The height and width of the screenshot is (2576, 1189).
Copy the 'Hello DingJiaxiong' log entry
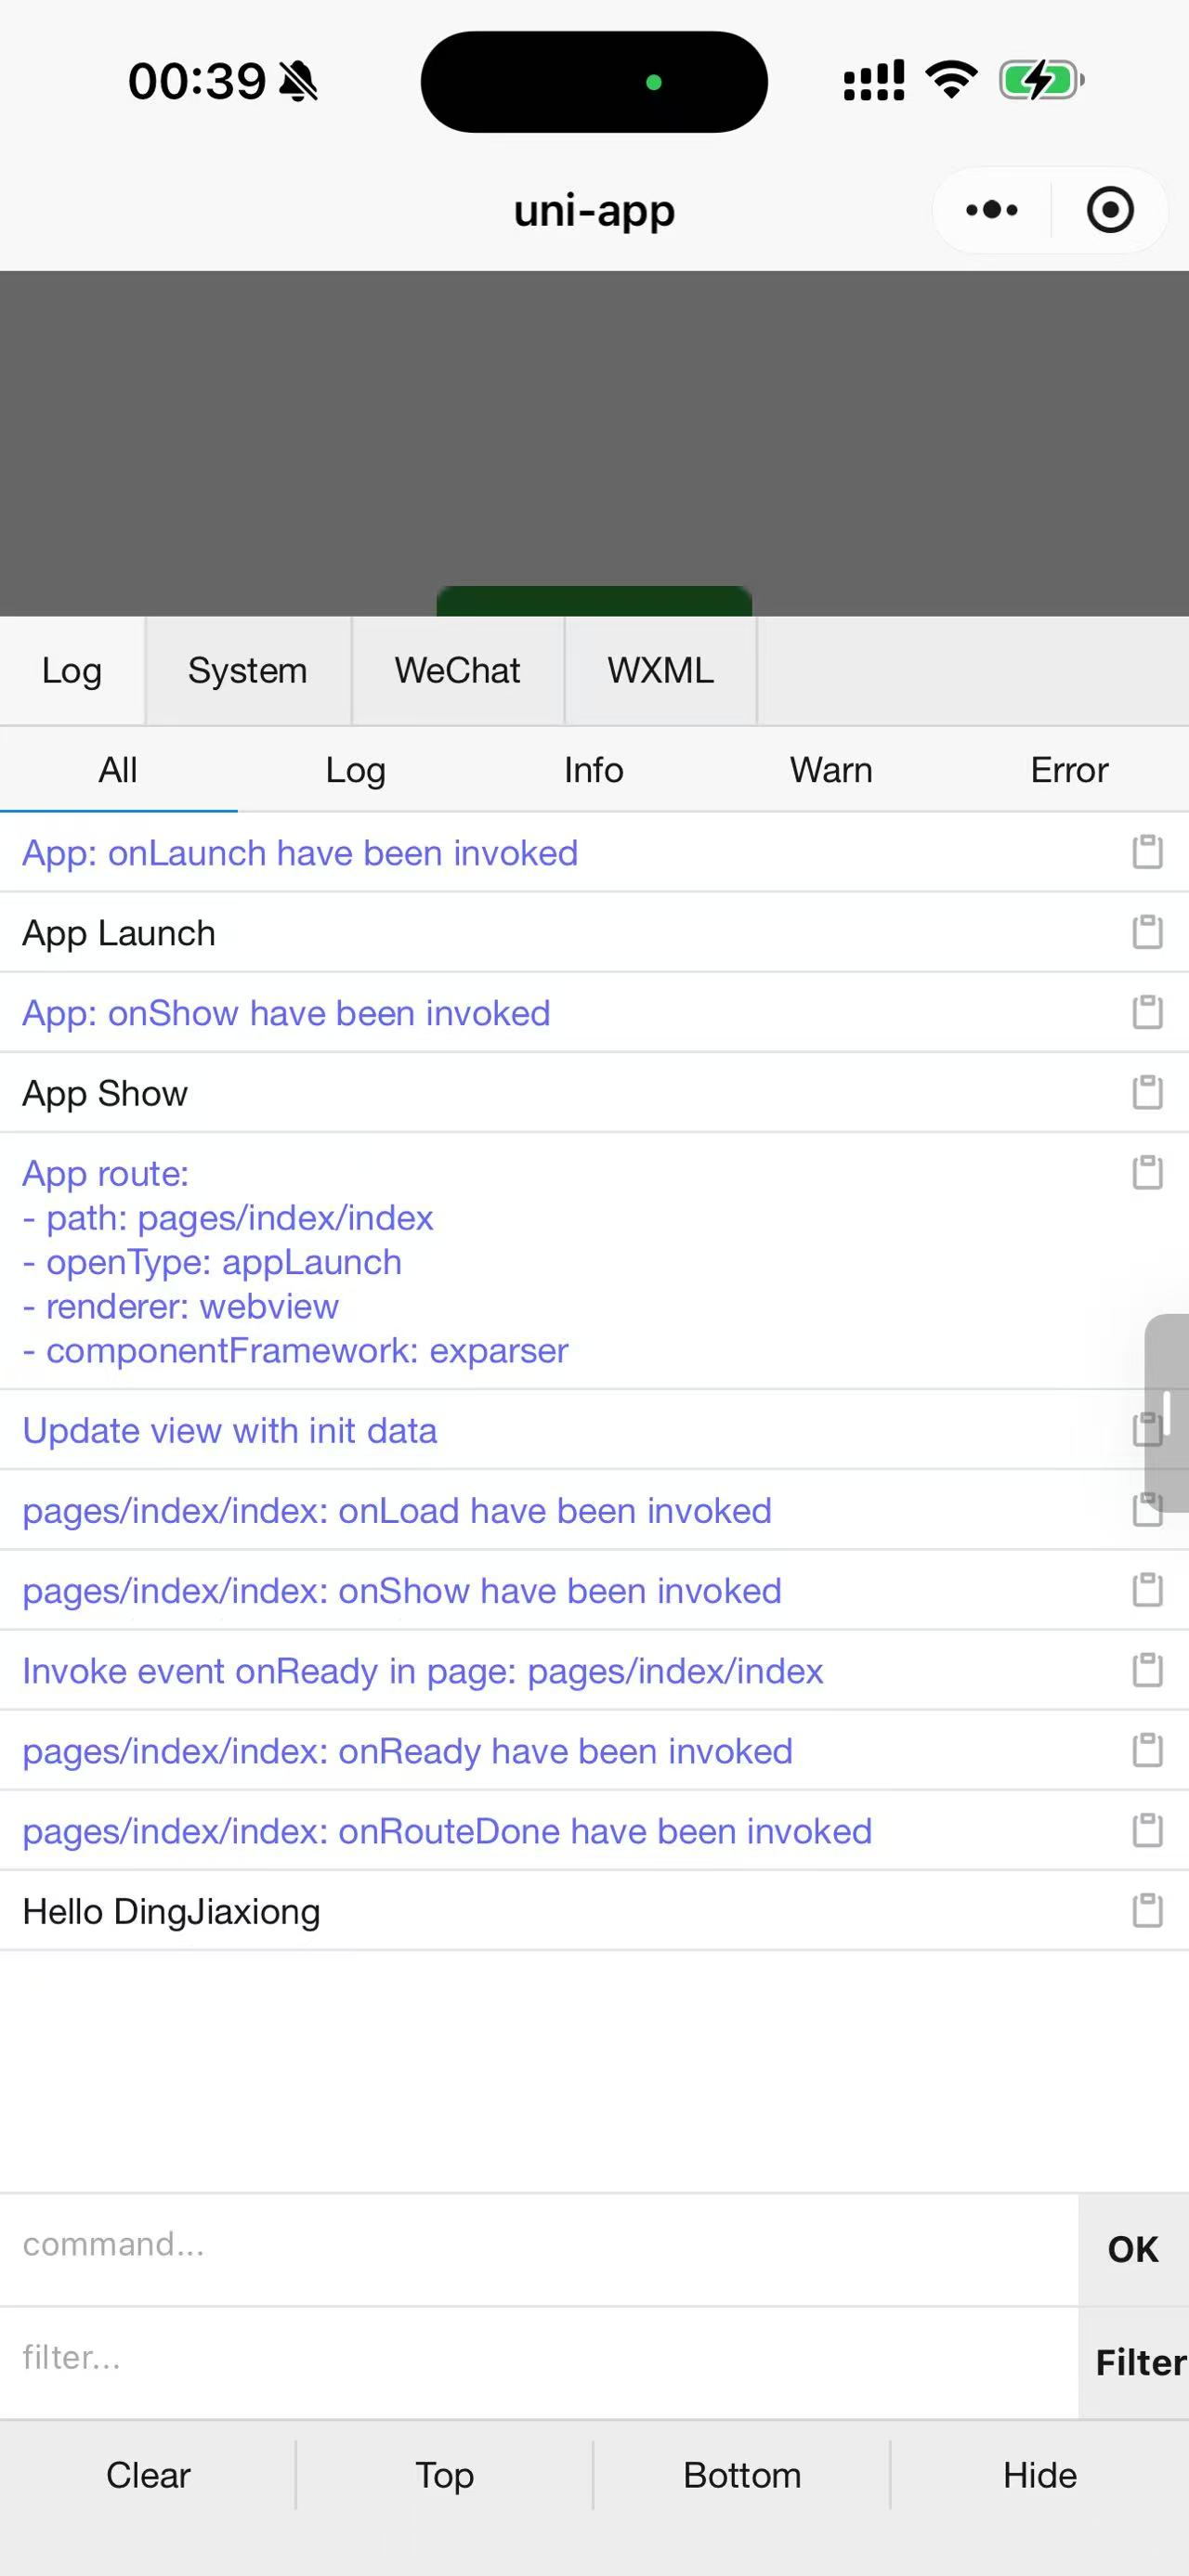point(1147,1910)
